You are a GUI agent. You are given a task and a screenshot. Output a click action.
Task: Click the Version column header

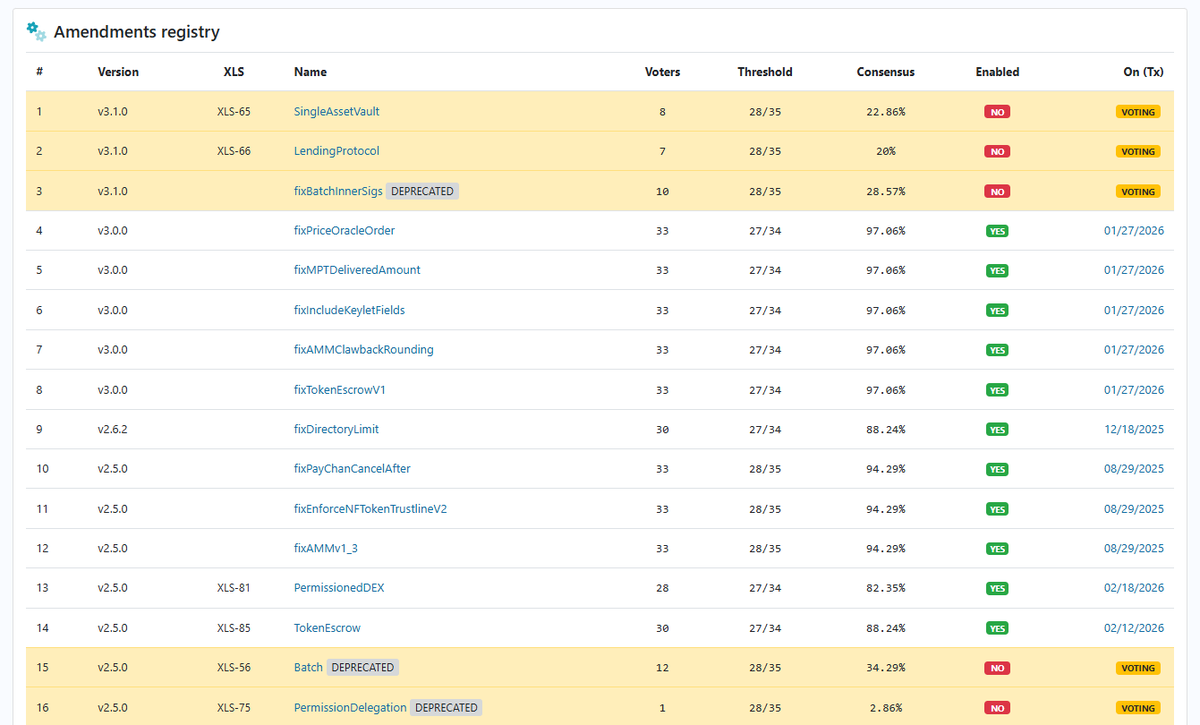click(118, 72)
